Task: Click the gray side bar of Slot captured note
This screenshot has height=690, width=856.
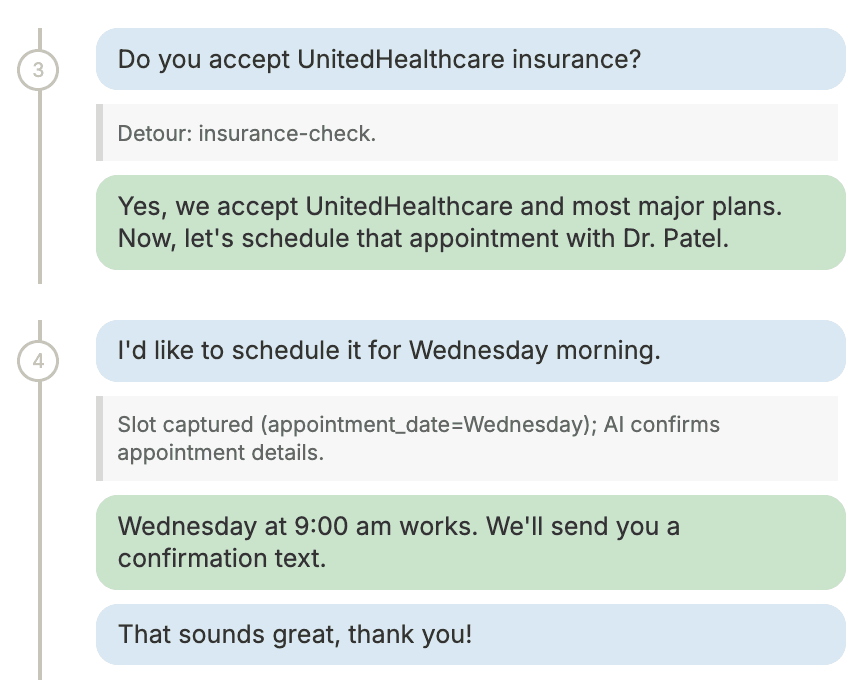Action: [x=99, y=438]
